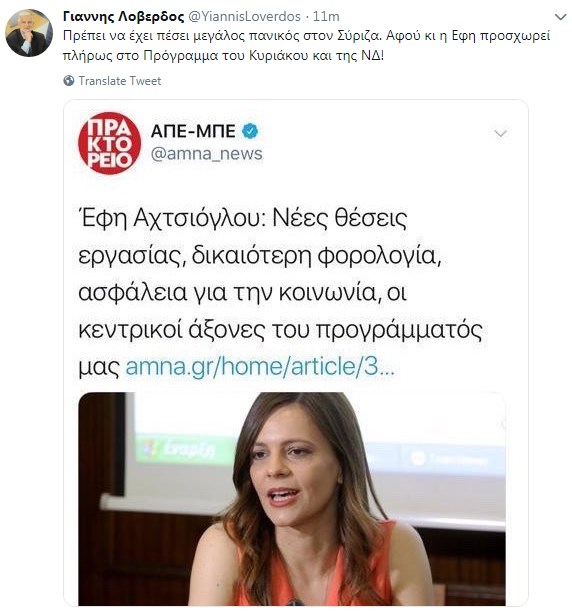572x614 pixels.
Task: Click the @YiannisLoverdos handle
Action: pyautogui.click(x=245, y=16)
